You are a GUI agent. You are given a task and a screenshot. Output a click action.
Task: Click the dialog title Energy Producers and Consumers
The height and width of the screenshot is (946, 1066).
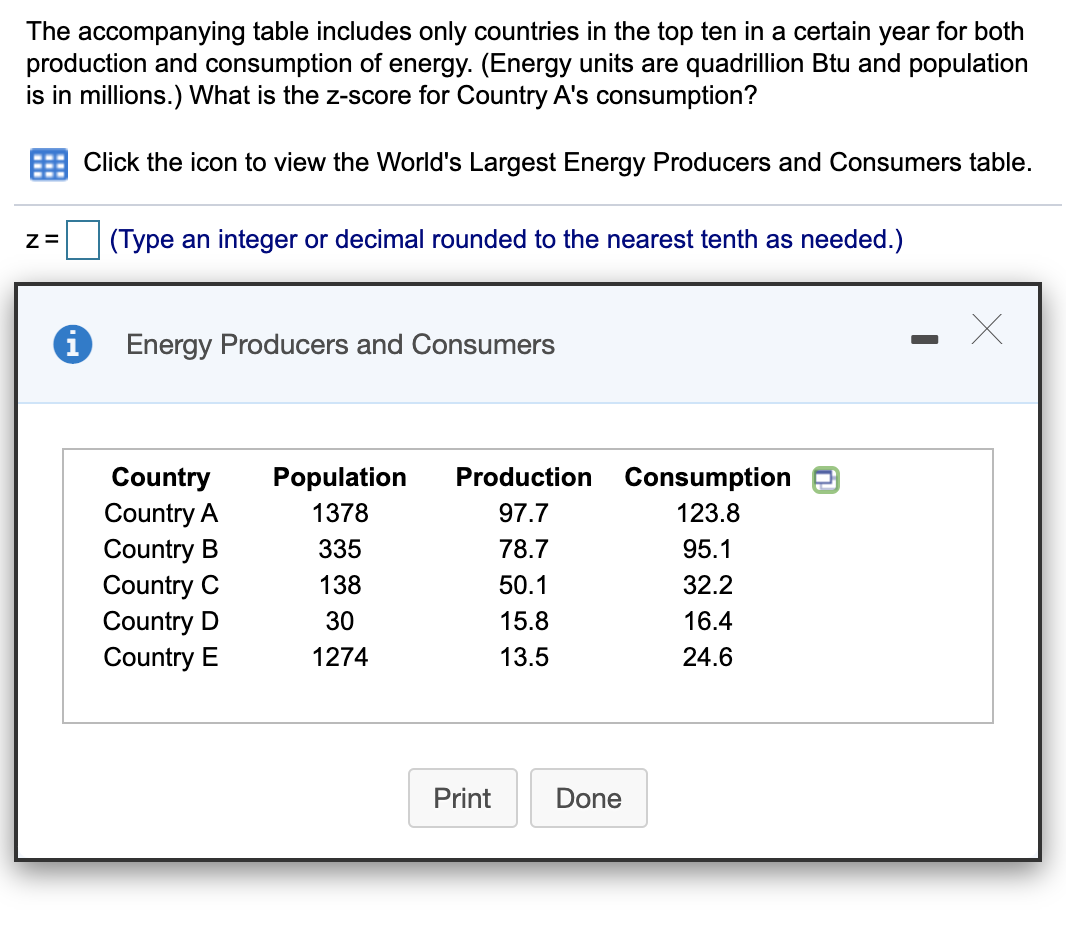click(x=340, y=345)
